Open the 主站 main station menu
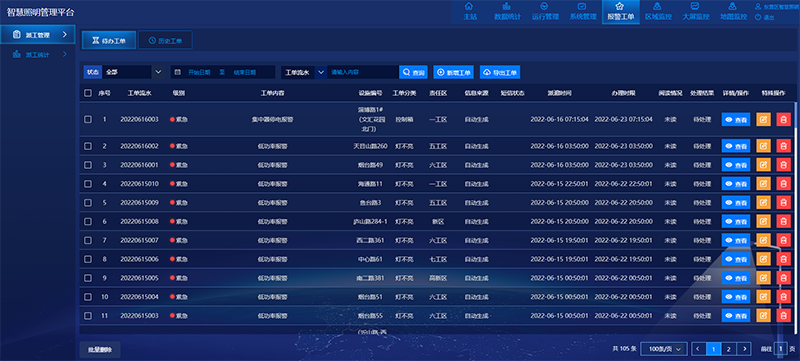 [x=469, y=11]
